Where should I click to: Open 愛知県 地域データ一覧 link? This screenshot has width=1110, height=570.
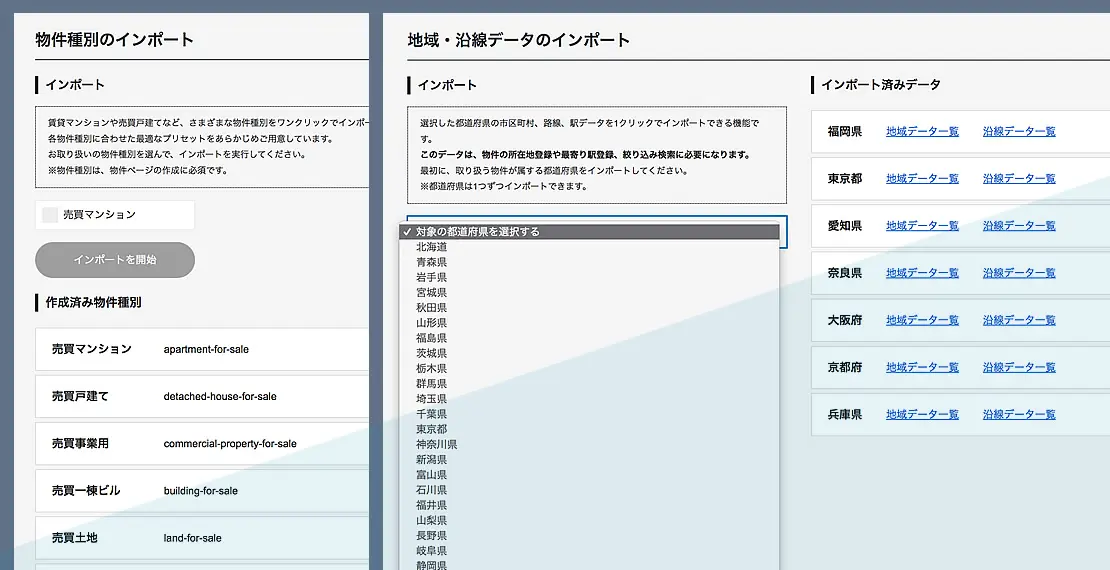[x=922, y=226]
